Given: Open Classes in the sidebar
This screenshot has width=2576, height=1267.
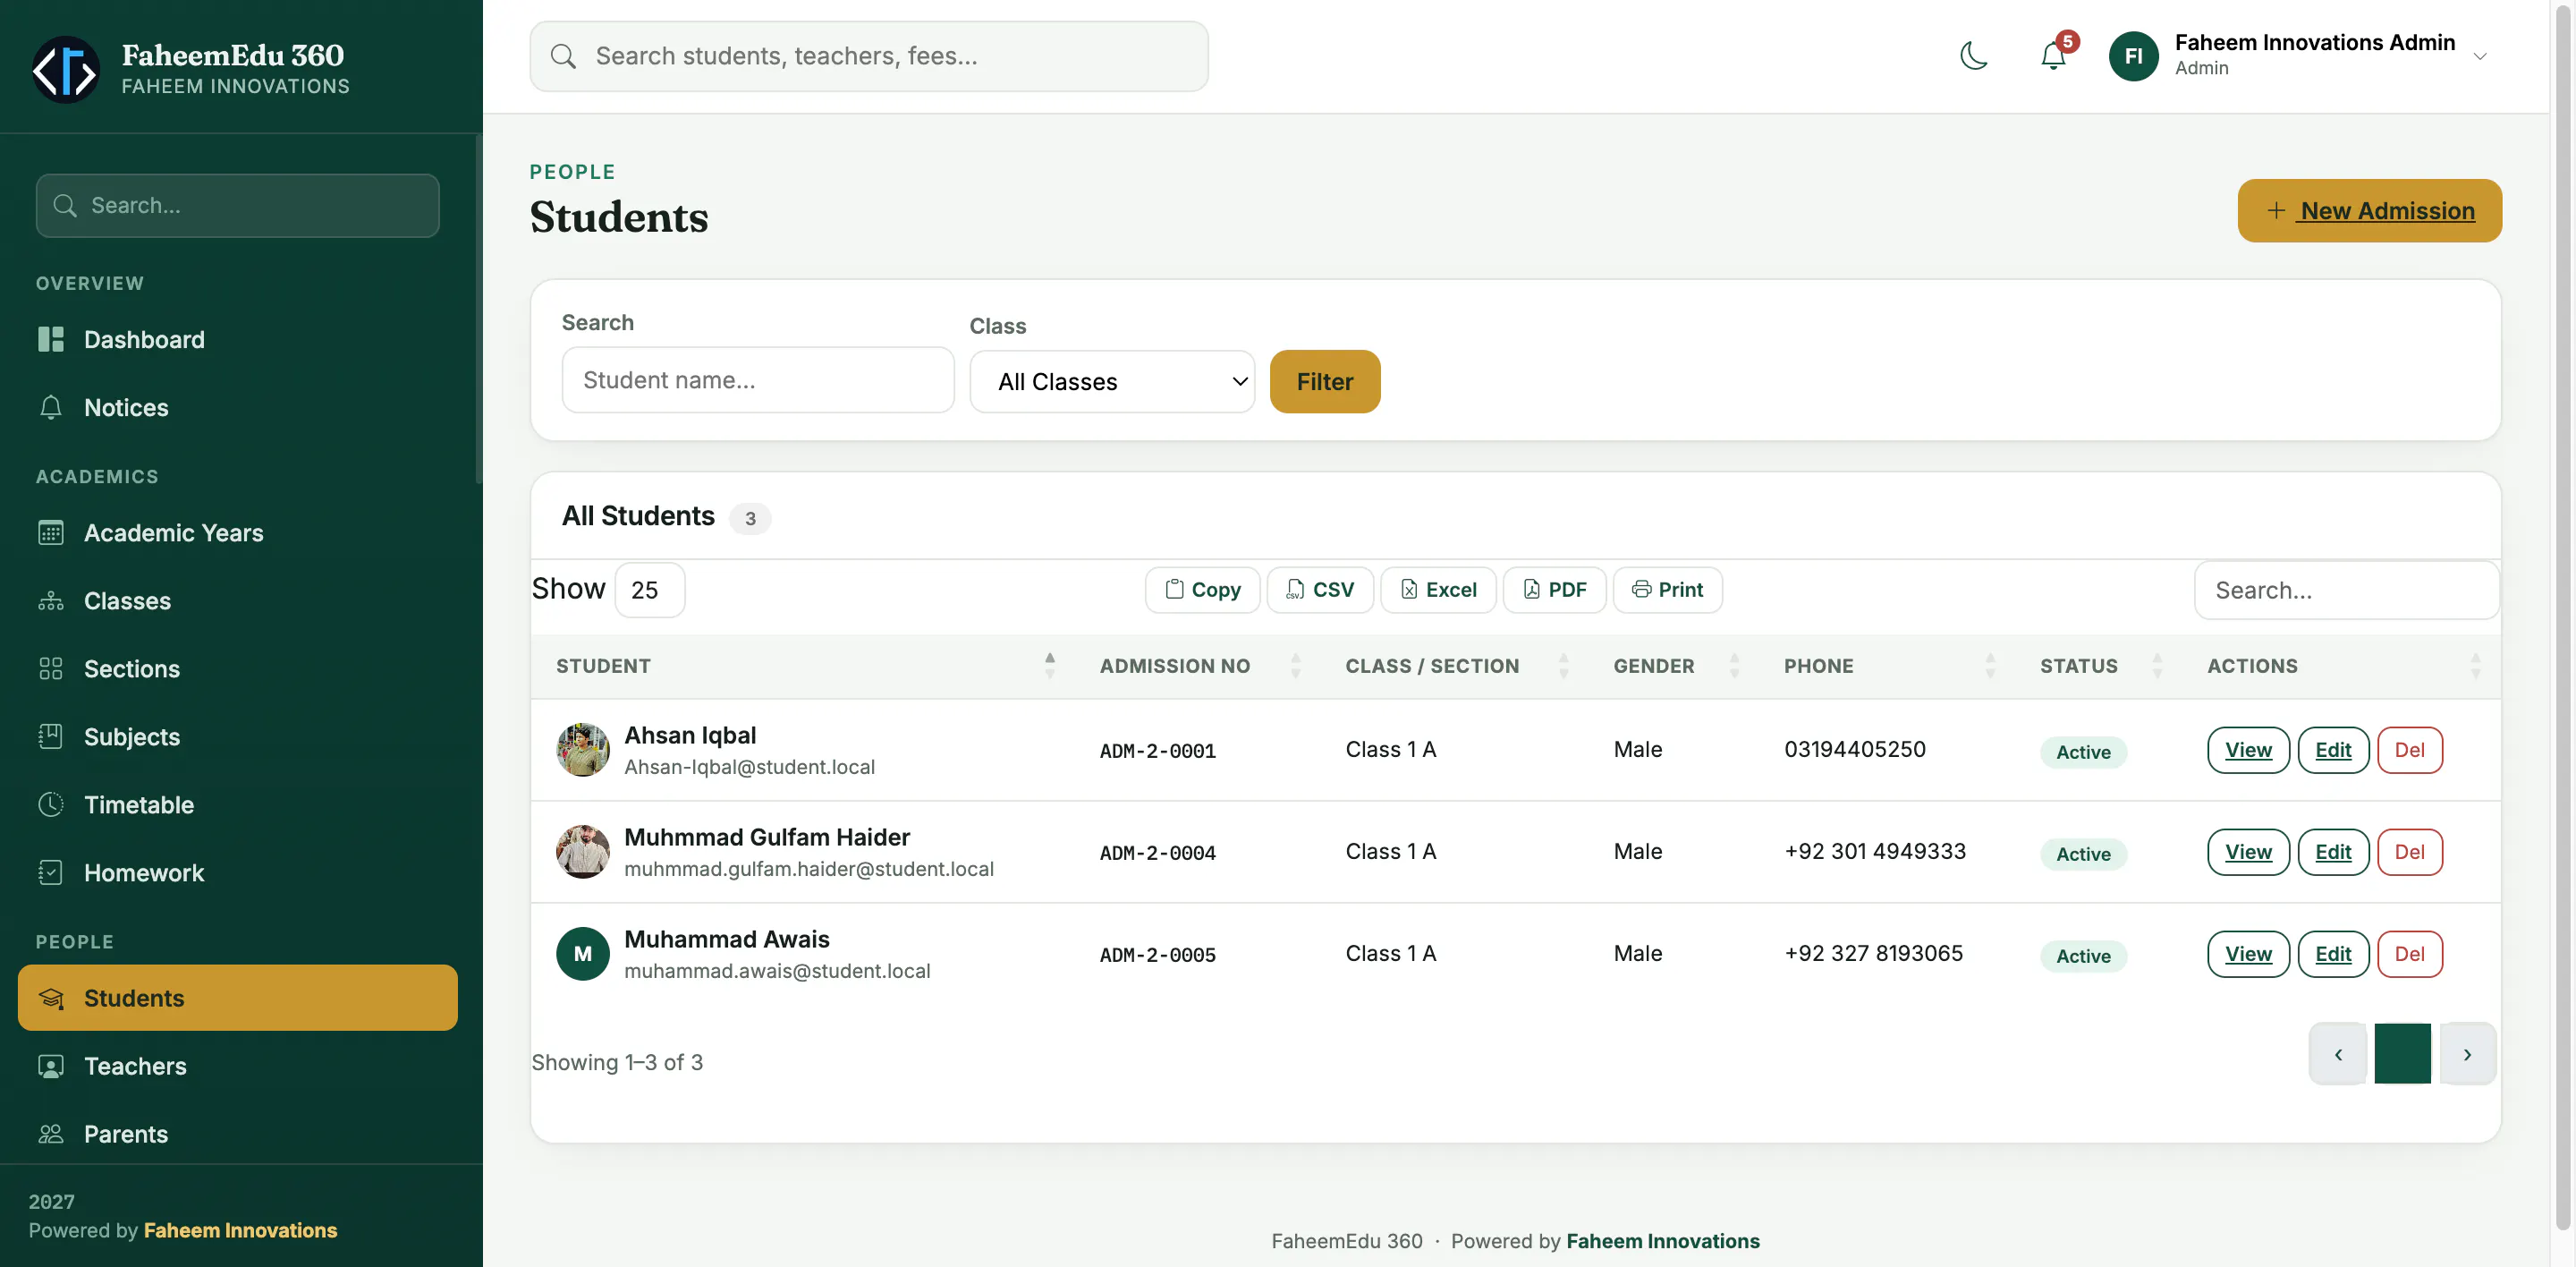Looking at the screenshot, I should pos(237,601).
